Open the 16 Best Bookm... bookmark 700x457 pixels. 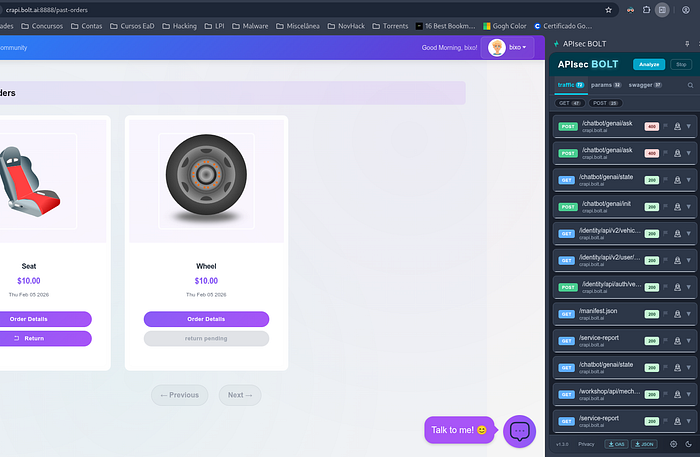445,26
